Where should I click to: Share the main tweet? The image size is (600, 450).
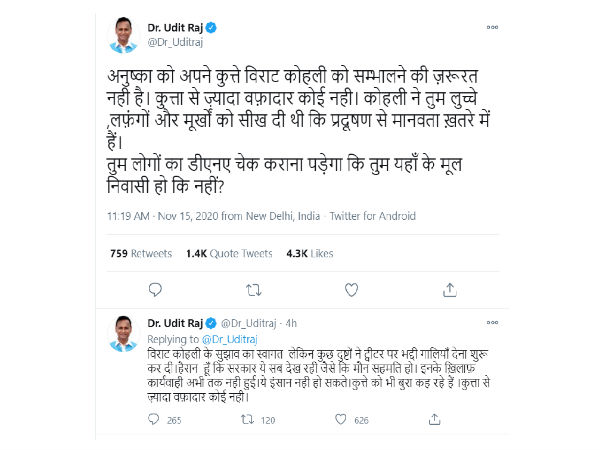[449, 289]
